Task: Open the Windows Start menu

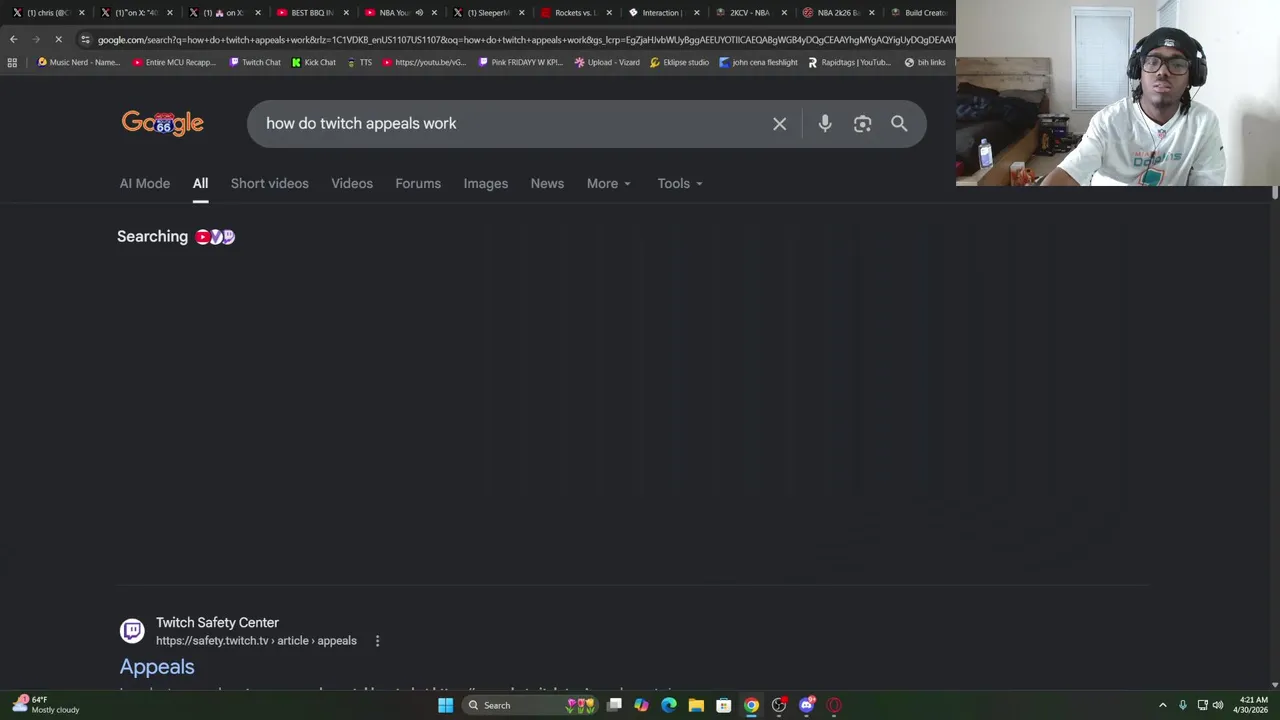Action: pyautogui.click(x=445, y=705)
